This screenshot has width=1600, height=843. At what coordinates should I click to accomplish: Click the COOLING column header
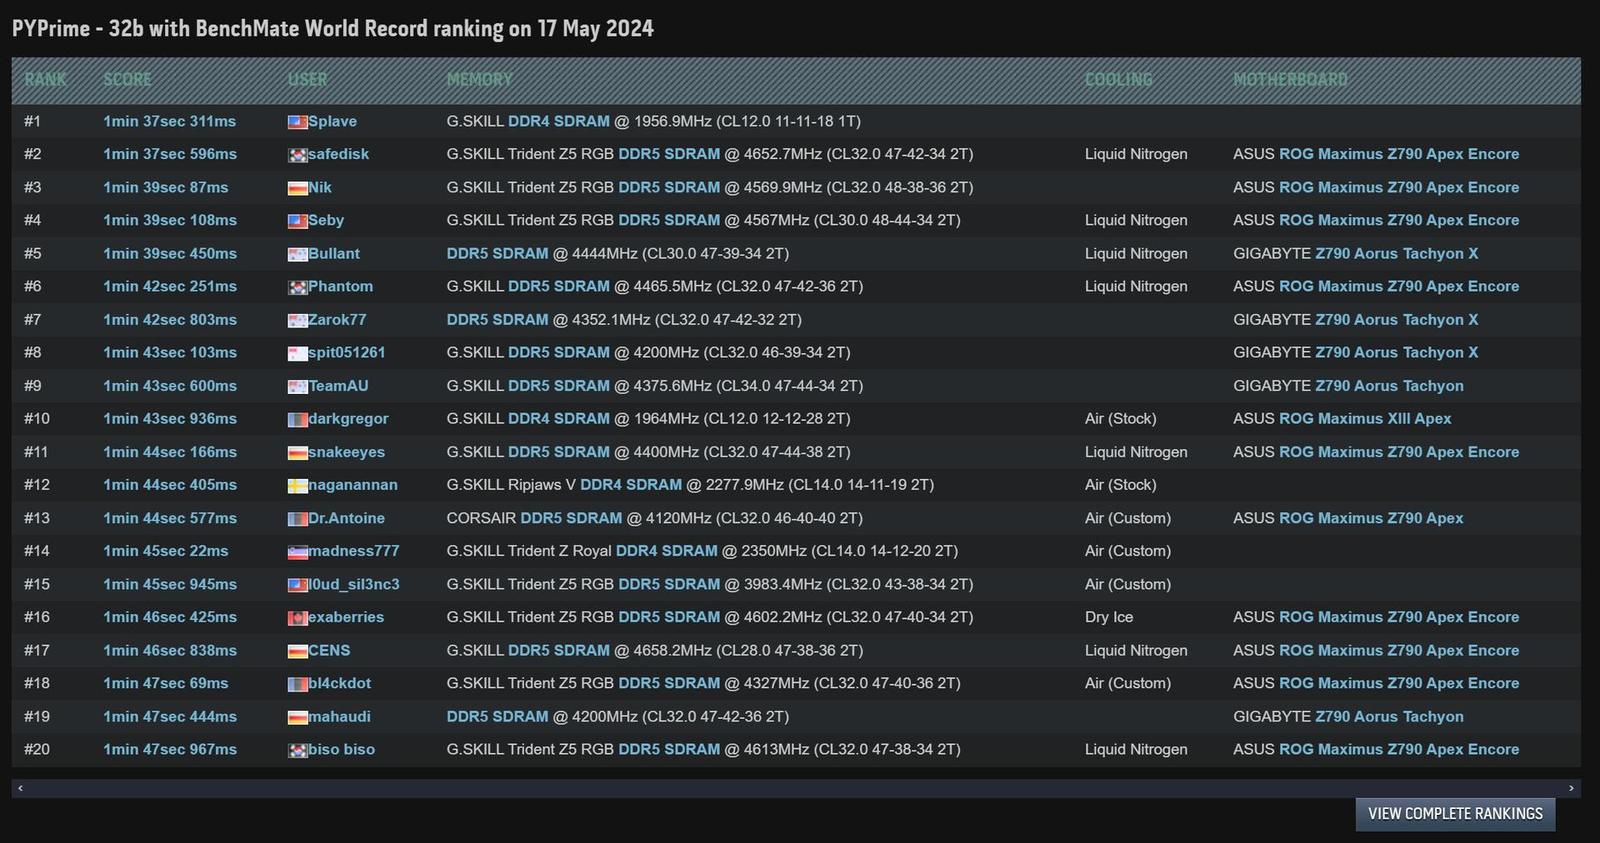pos(1119,80)
